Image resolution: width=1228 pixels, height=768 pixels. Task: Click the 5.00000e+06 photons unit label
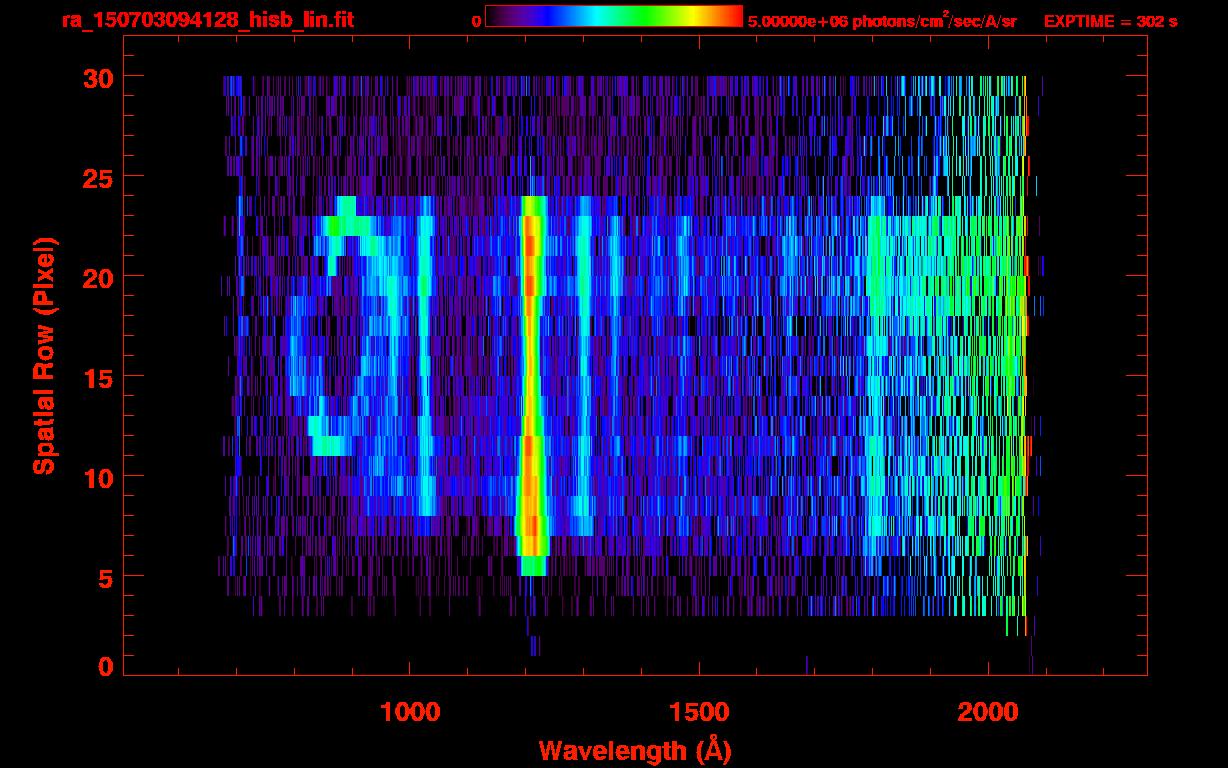tap(882, 21)
